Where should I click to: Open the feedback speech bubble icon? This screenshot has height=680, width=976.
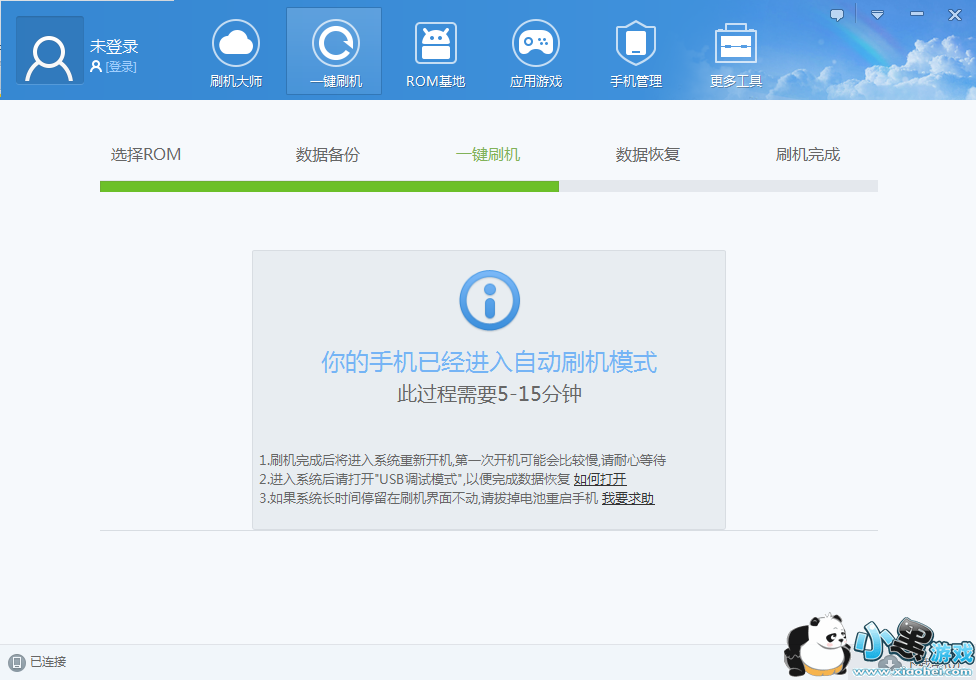pyautogui.click(x=837, y=15)
